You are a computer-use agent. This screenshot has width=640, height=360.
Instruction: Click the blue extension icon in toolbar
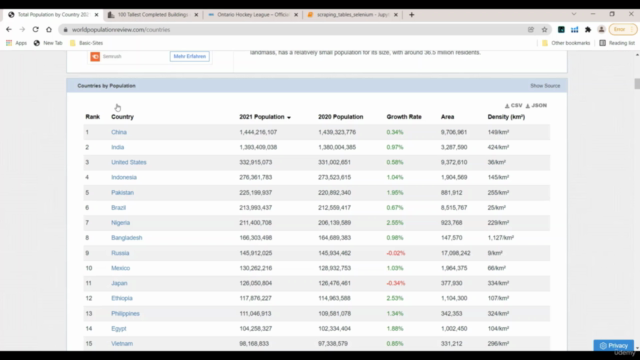click(574, 29)
